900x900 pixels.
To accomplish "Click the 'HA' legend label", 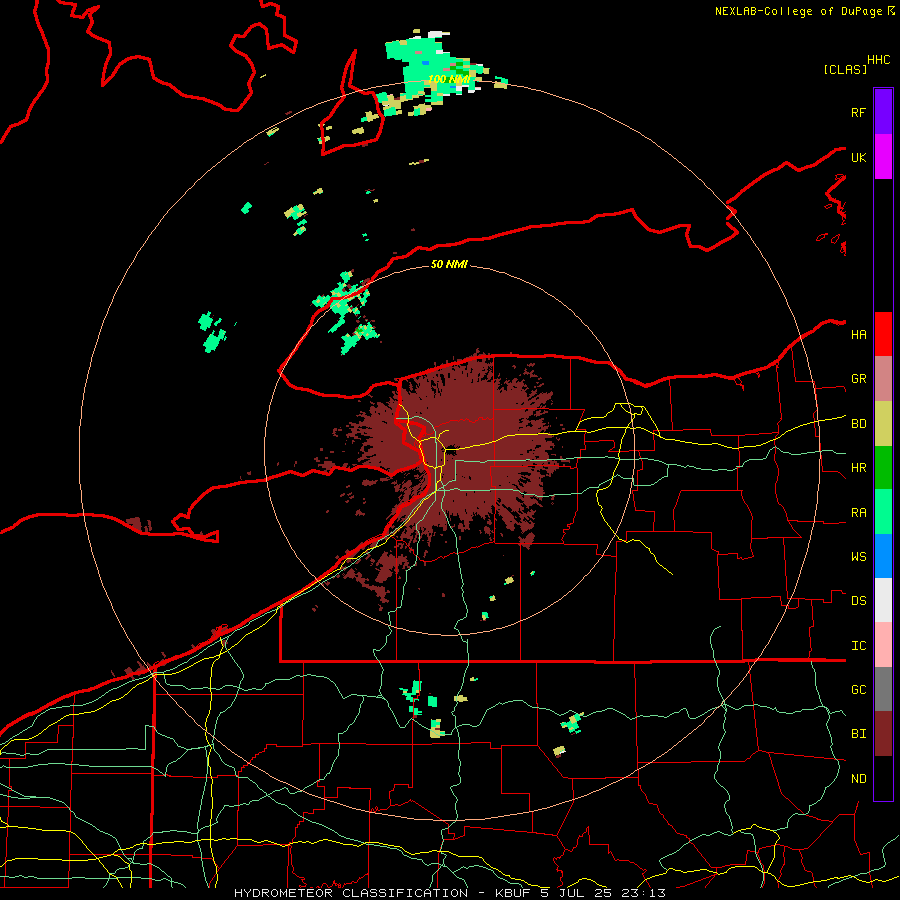I will coord(858,335).
